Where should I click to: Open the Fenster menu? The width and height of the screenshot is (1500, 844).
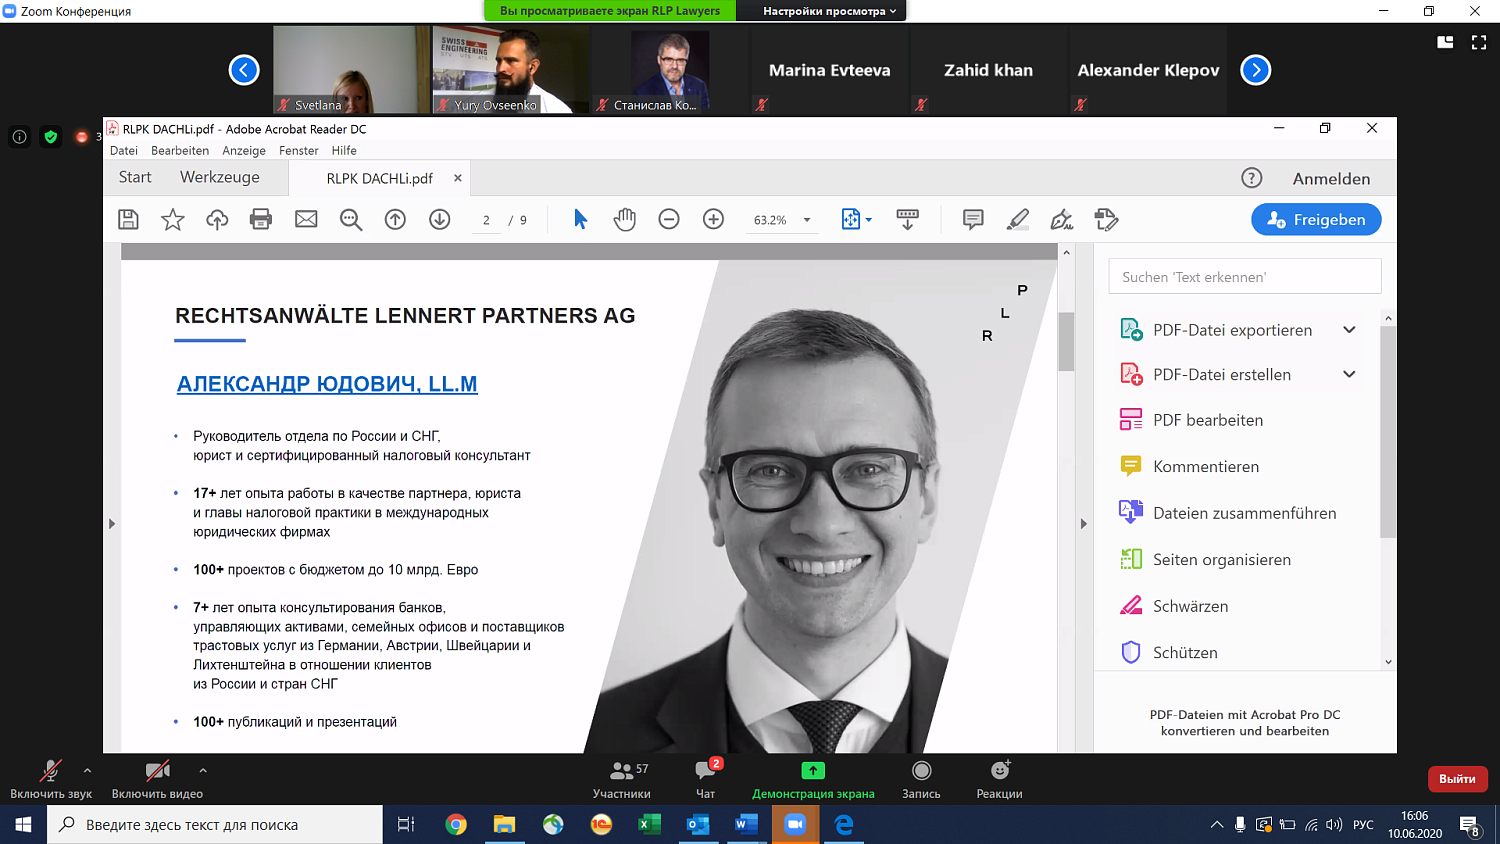coord(299,151)
